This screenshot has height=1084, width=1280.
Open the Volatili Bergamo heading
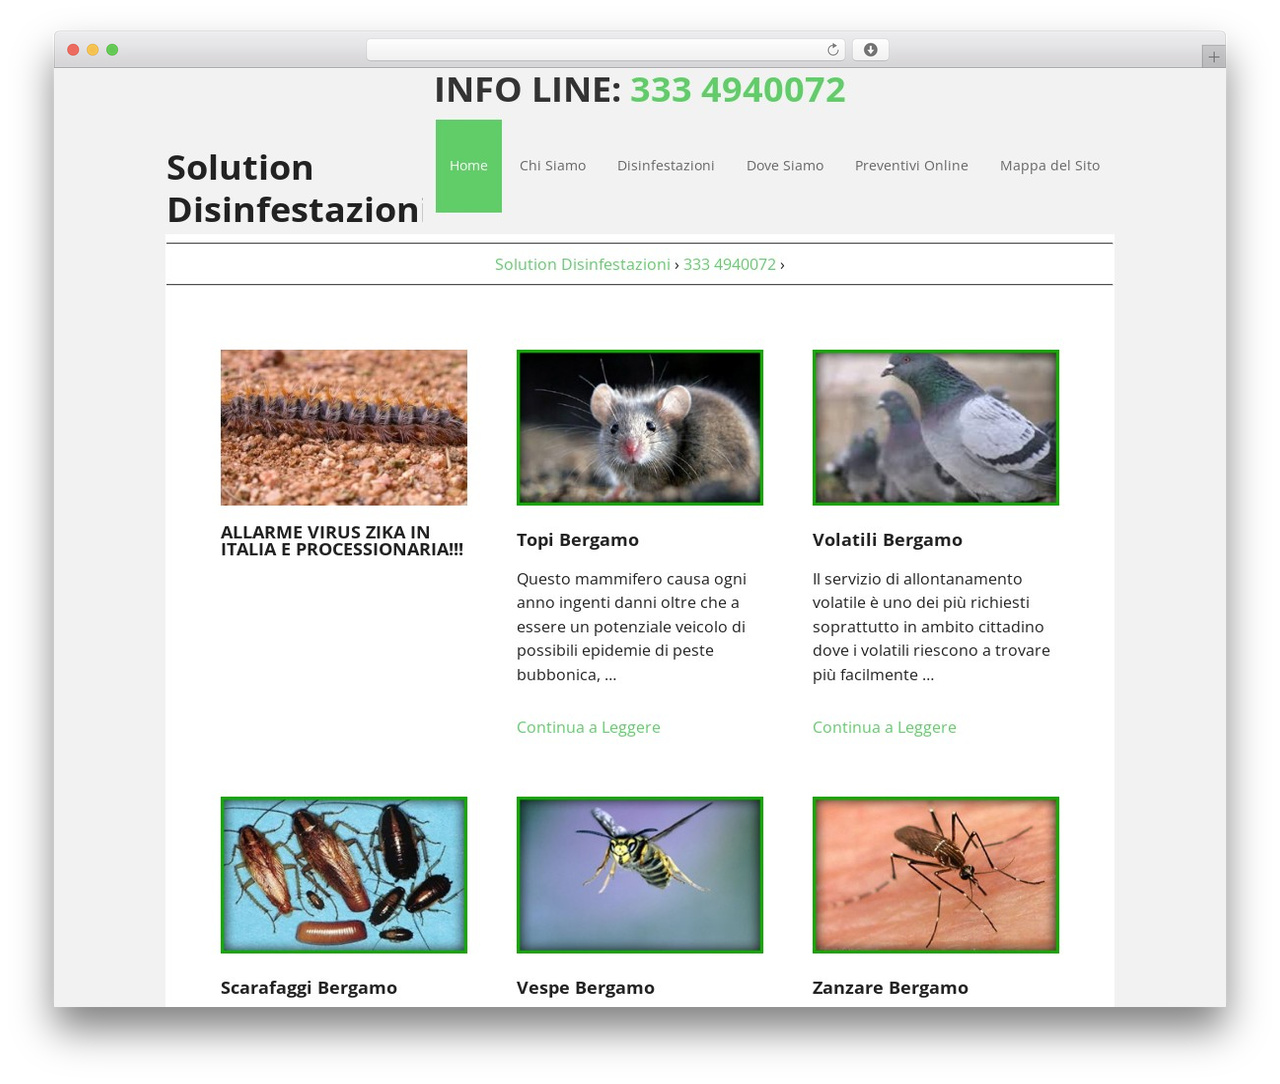(x=888, y=540)
